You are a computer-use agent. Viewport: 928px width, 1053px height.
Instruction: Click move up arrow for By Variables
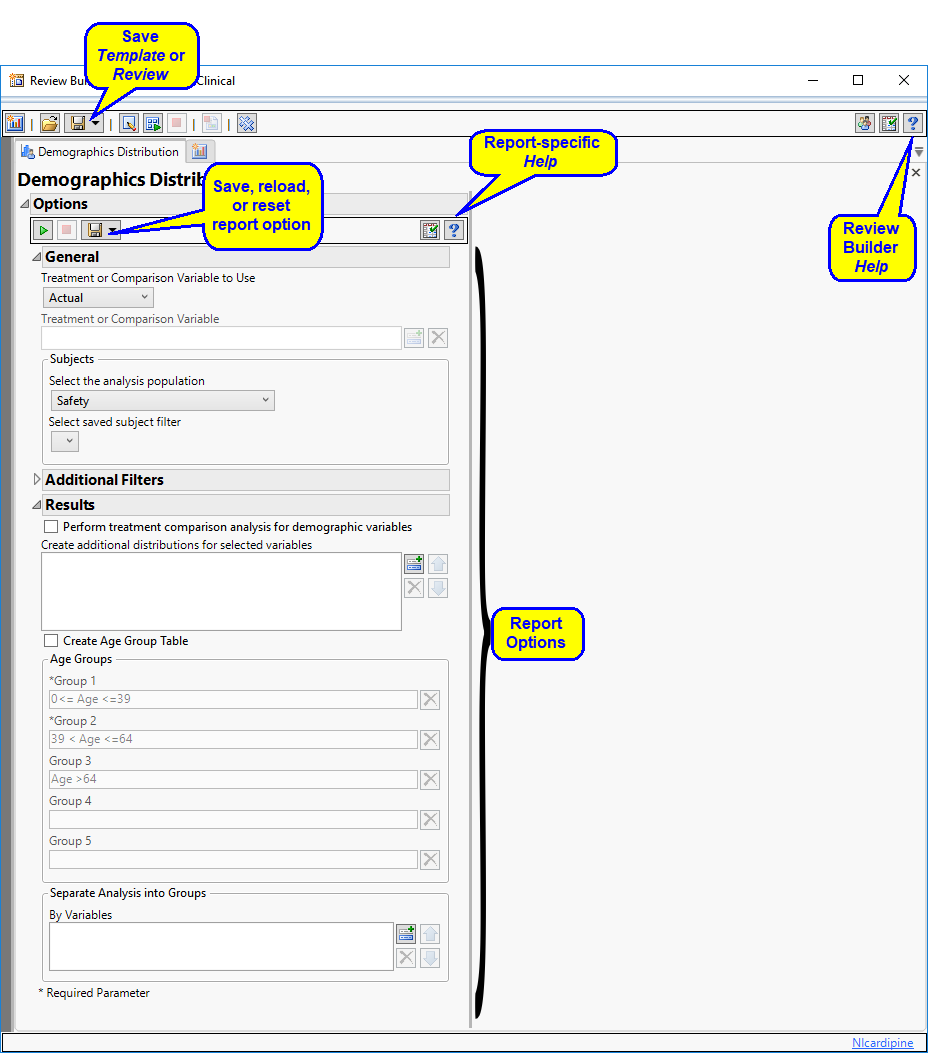coord(430,933)
